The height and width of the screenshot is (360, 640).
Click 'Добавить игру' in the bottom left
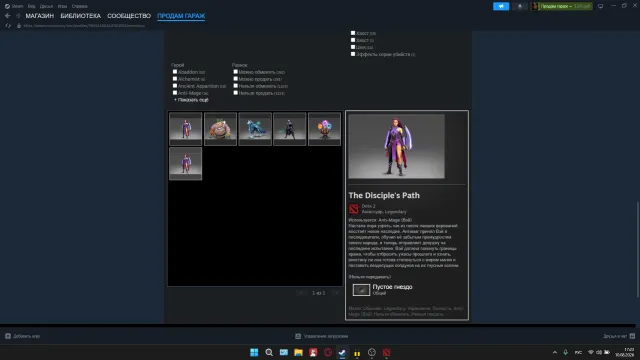(22, 336)
